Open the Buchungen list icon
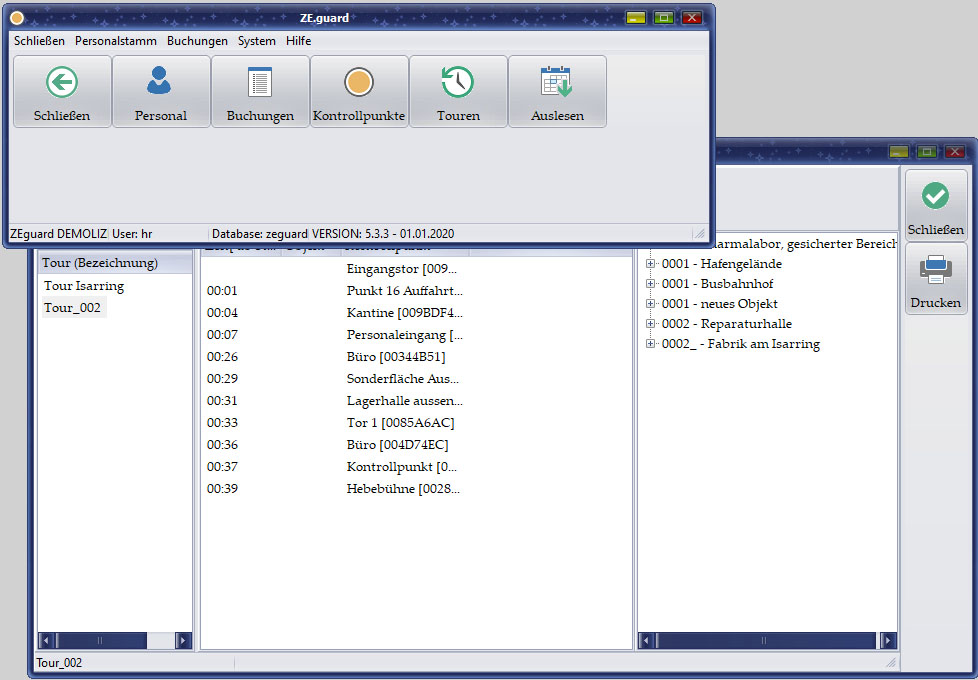This screenshot has width=978, height=680. 260,82
